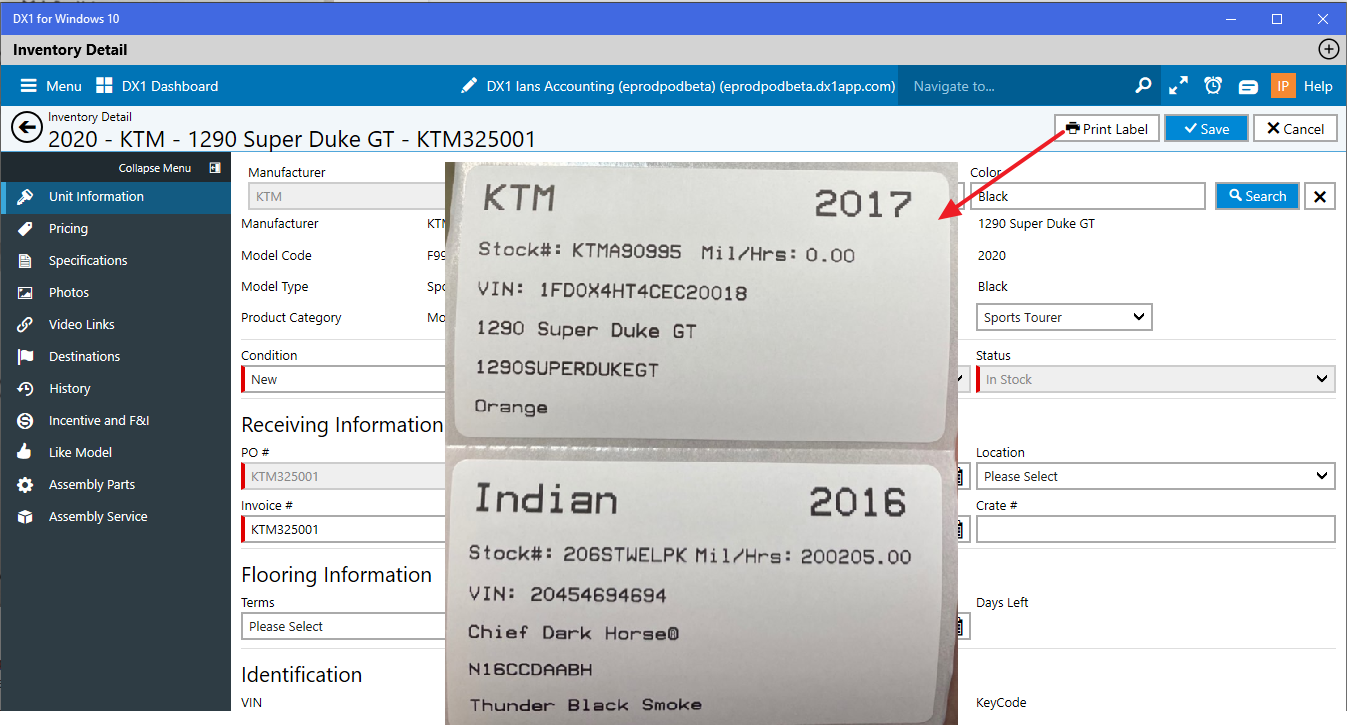Open Destinations section
The width and height of the screenshot is (1347, 725).
click(116, 357)
